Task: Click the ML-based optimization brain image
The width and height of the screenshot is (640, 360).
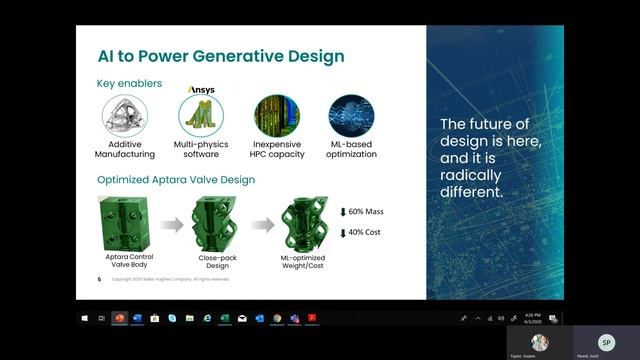Action: 351,116
